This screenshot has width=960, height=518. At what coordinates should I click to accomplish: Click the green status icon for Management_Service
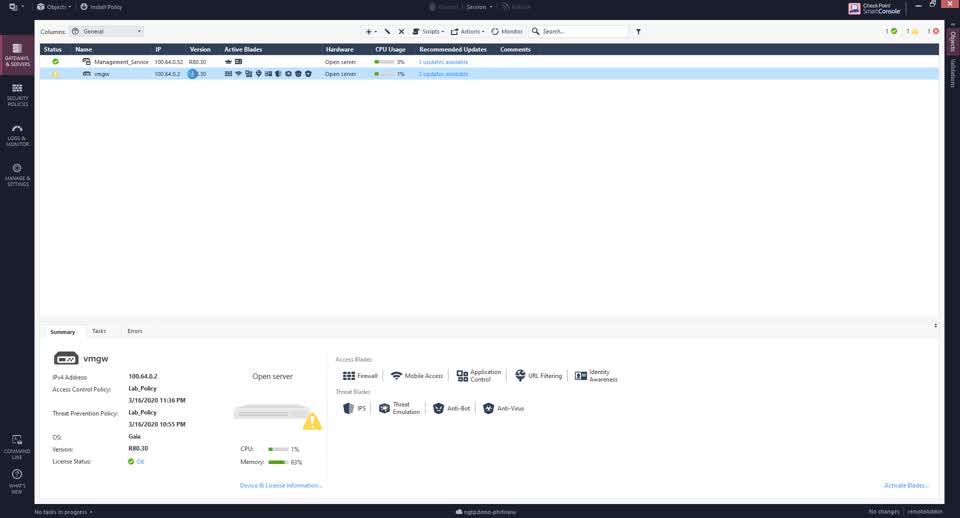56,62
